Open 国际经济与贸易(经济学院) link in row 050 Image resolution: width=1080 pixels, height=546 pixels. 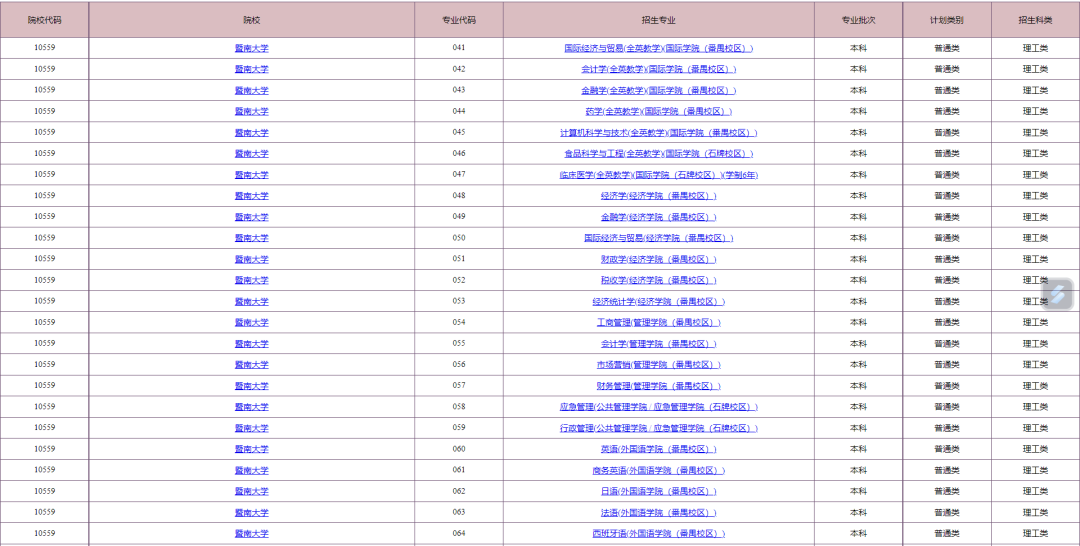[x=658, y=238]
